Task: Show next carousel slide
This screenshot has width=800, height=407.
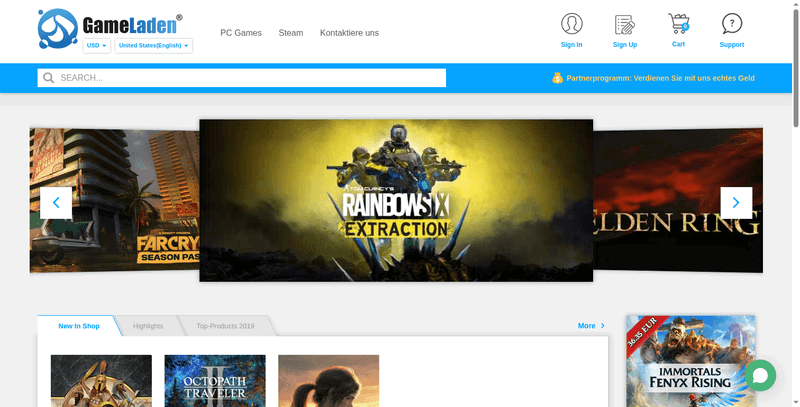Action: point(736,202)
